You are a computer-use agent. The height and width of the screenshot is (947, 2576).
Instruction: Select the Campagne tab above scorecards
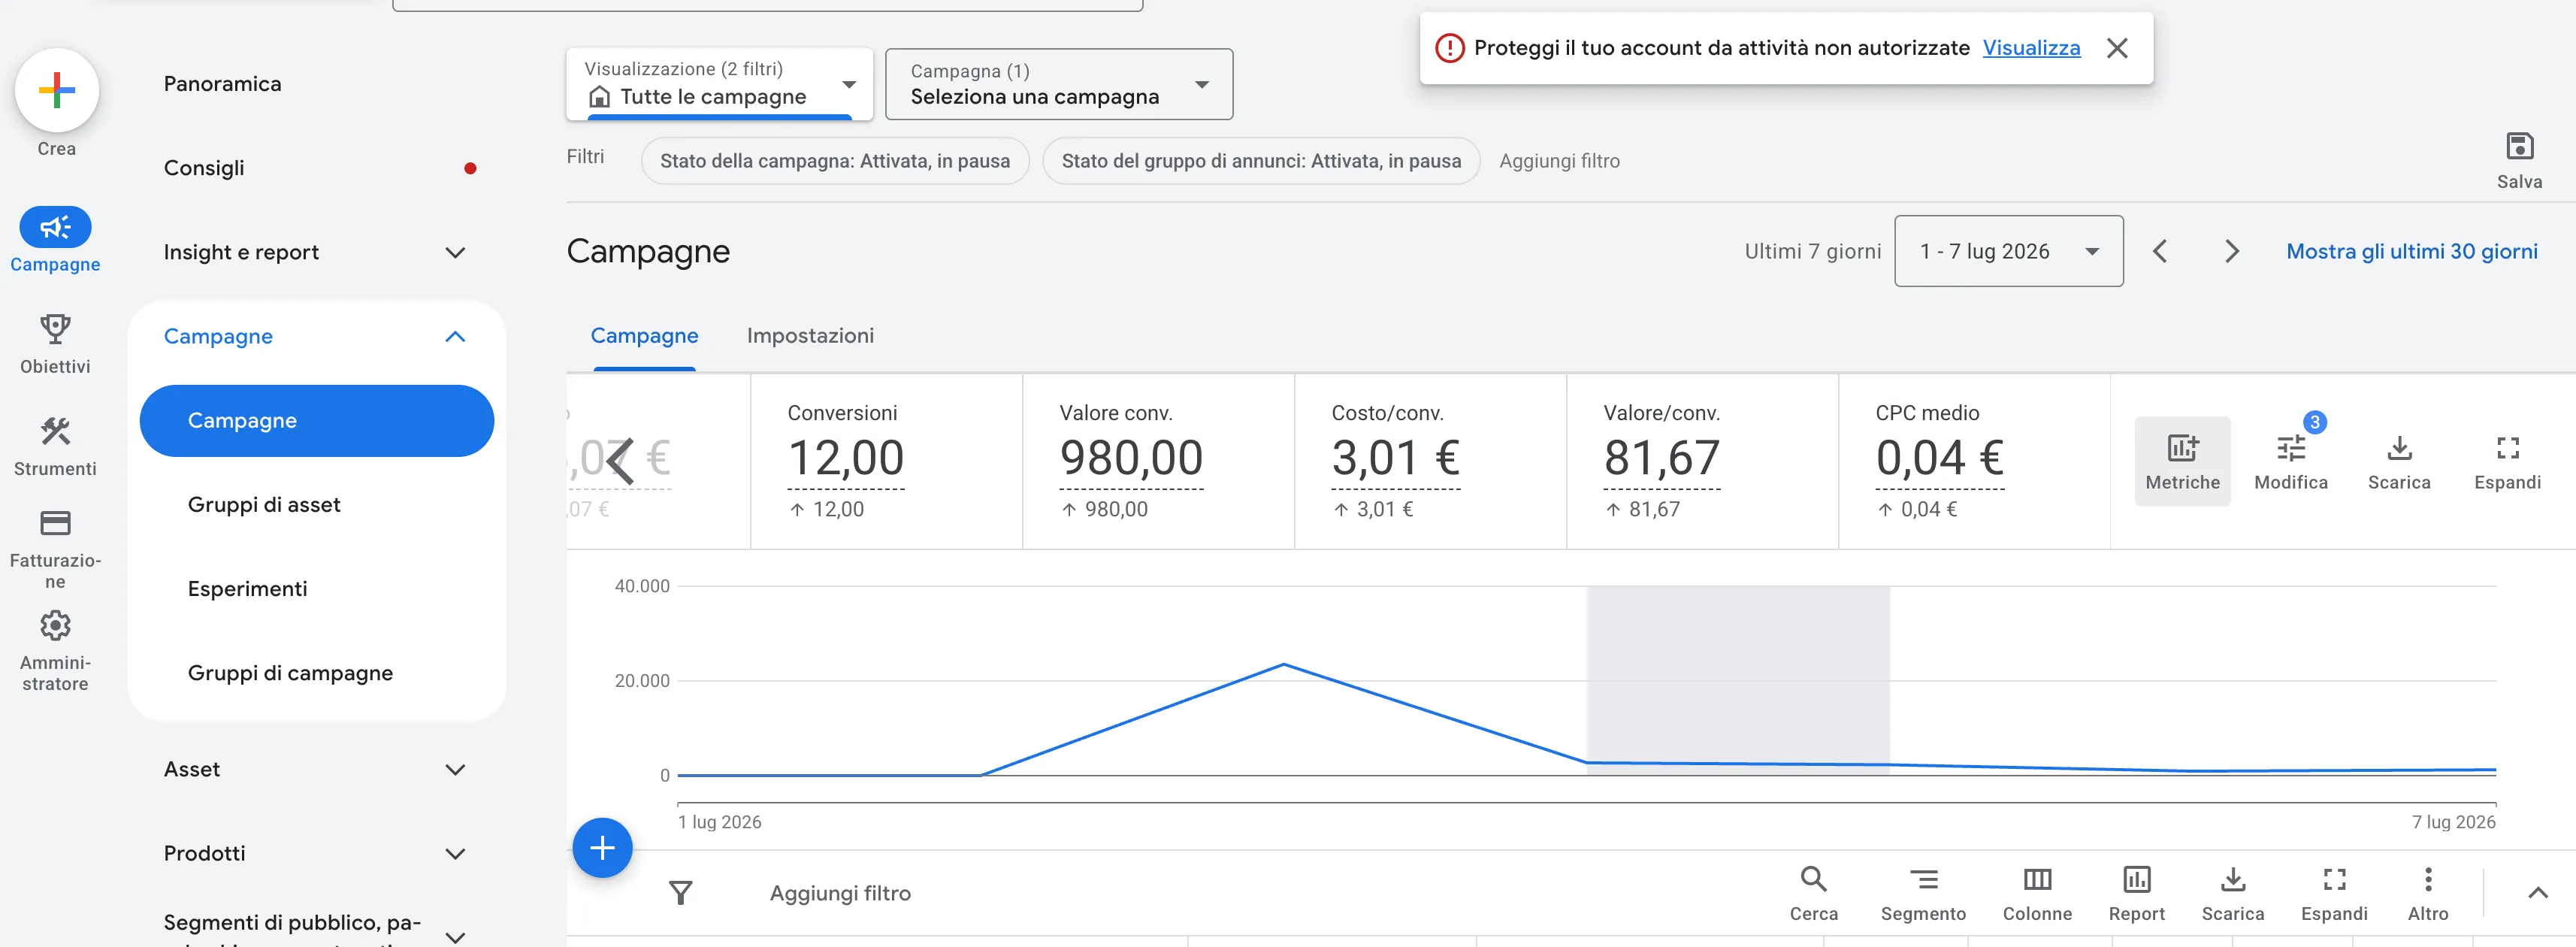644,336
